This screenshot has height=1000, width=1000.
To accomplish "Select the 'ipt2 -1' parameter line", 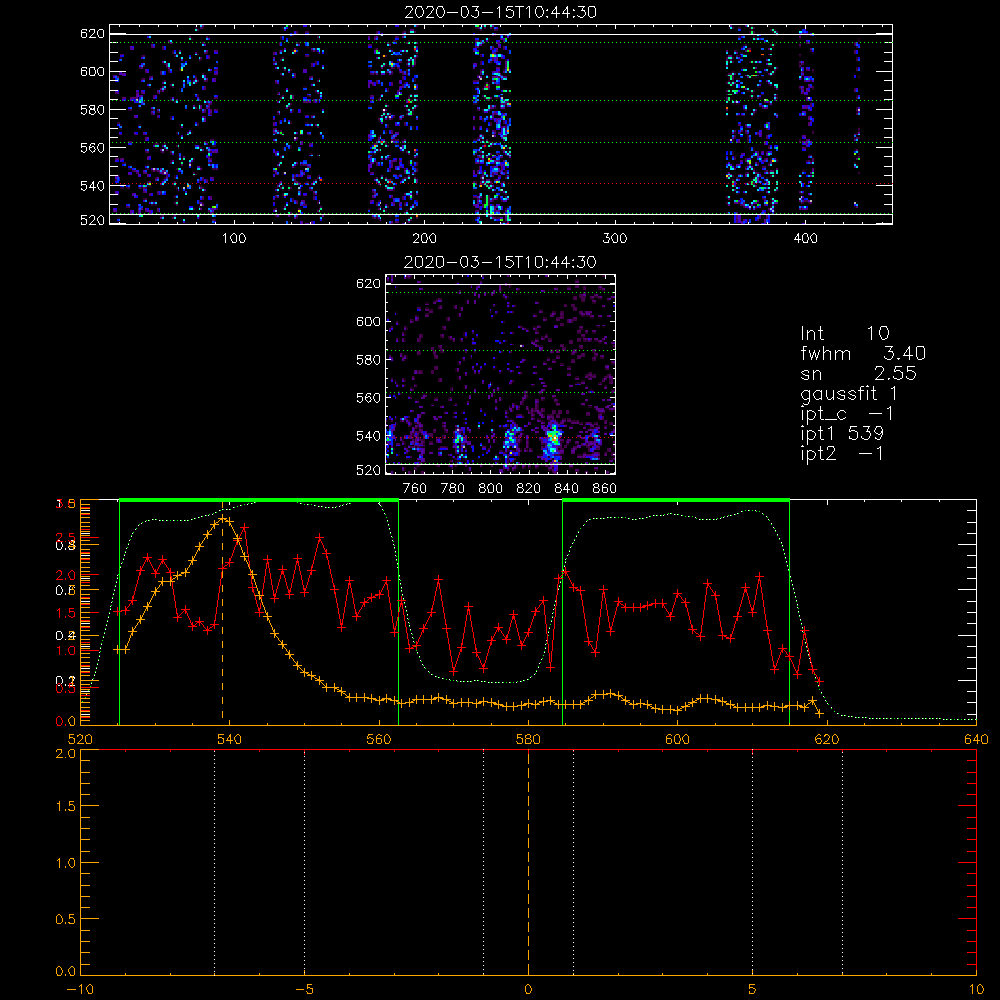I will (842, 453).
